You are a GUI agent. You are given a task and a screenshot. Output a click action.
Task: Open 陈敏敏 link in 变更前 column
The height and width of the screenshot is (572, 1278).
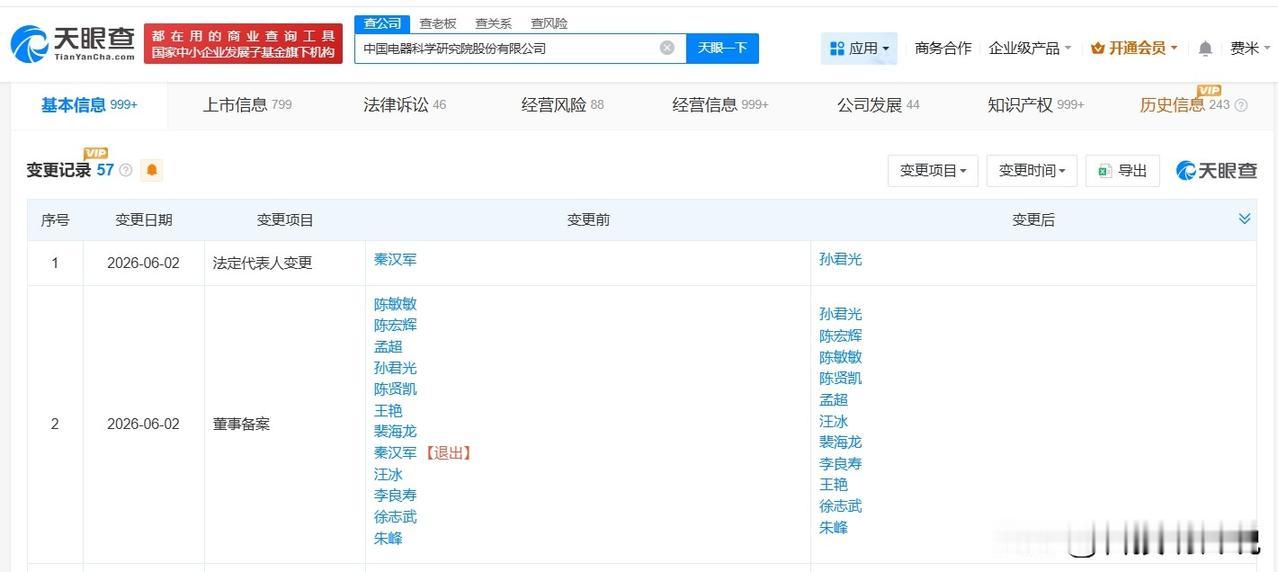click(395, 304)
